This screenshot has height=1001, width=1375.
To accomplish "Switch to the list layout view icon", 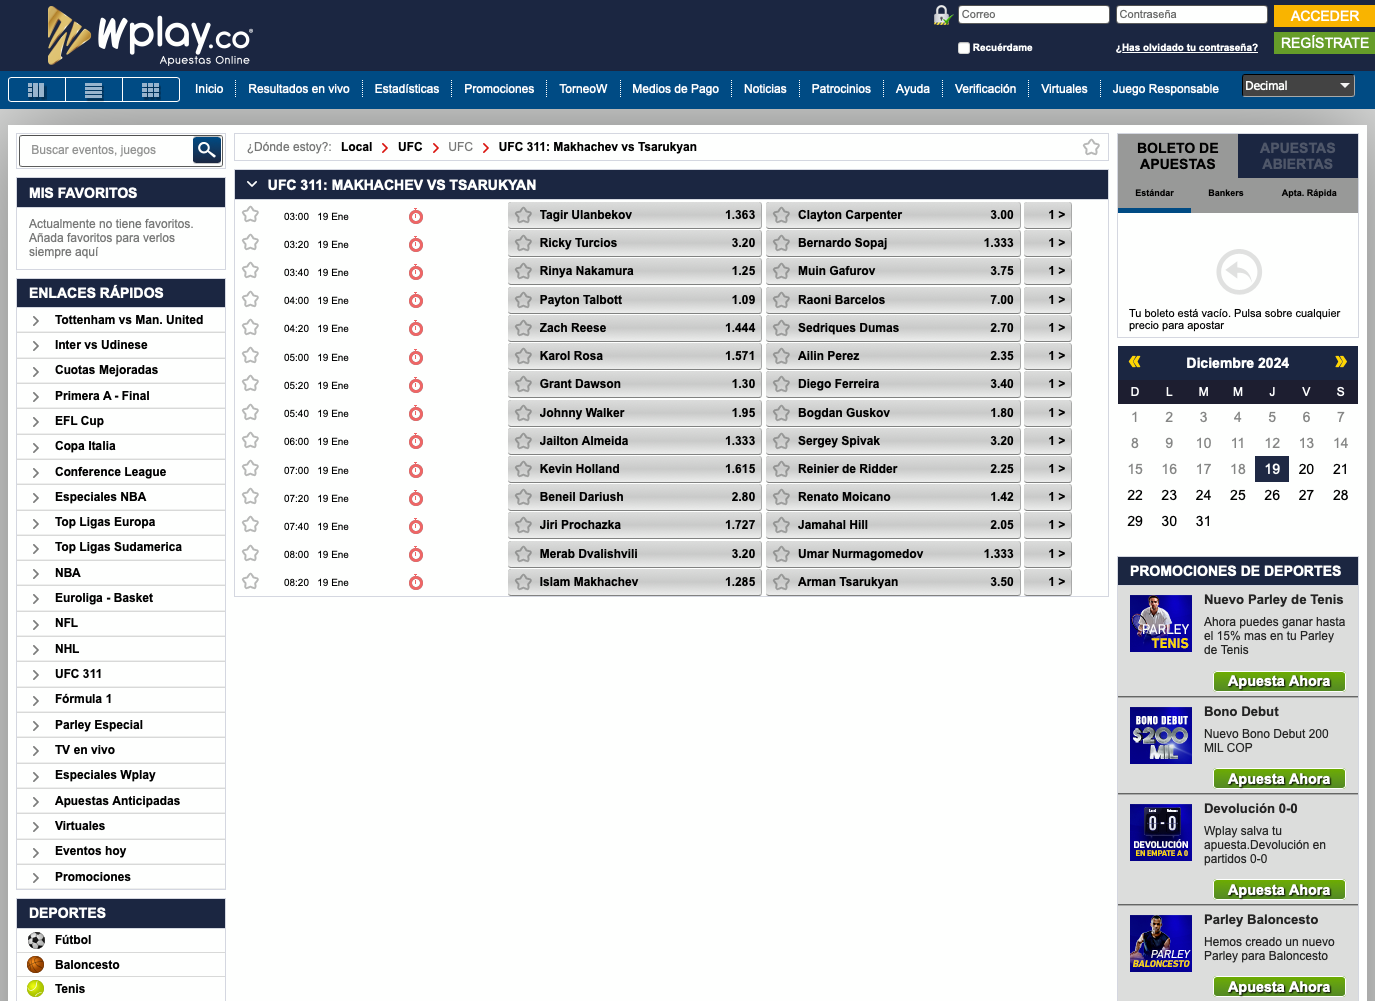I will point(94,90).
